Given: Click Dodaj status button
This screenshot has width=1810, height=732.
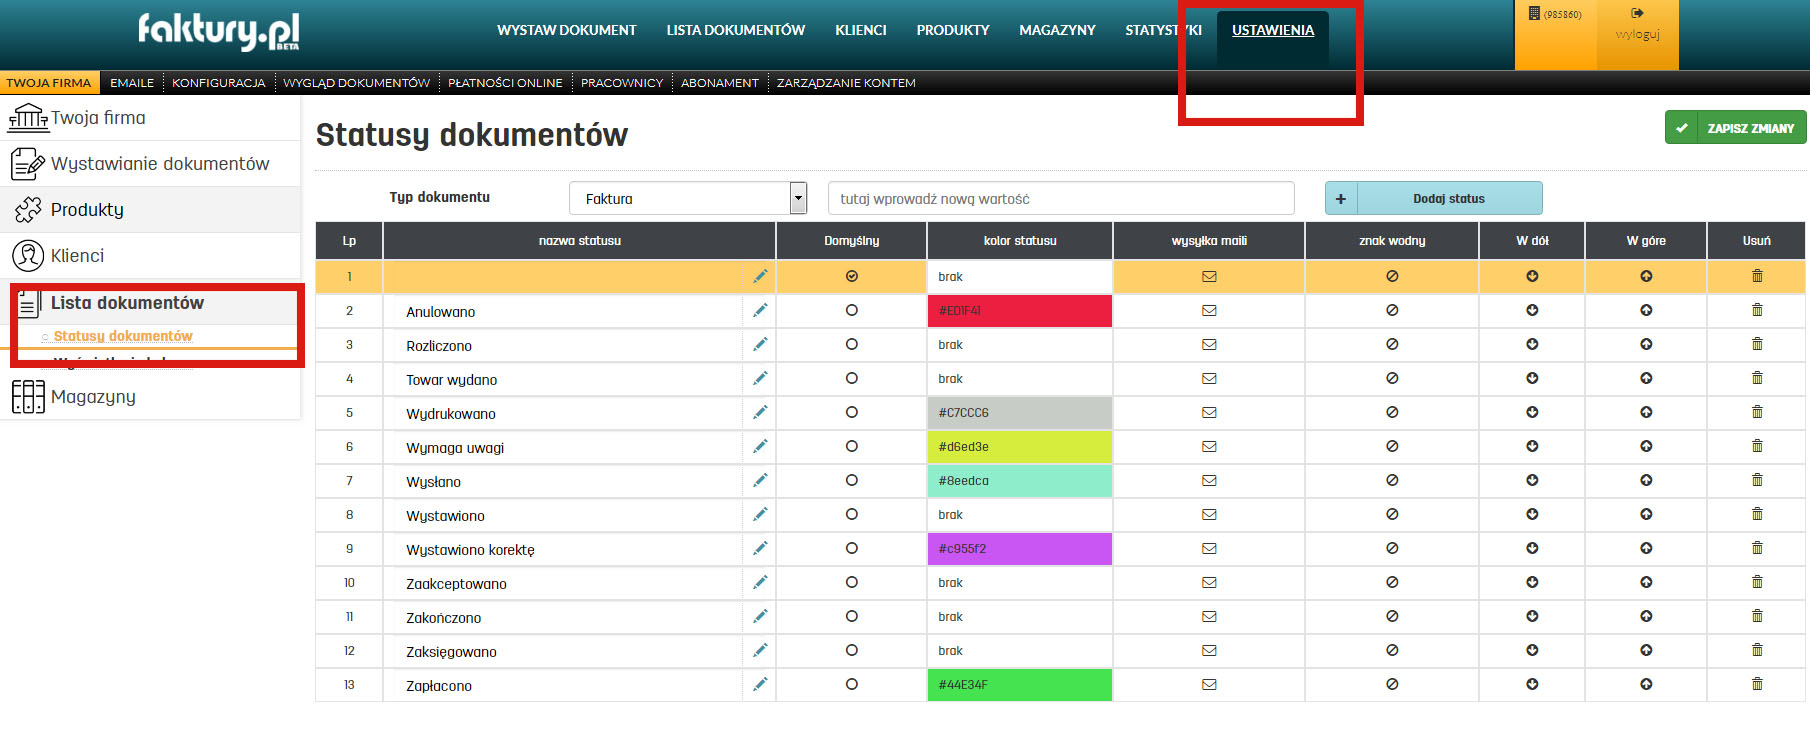Looking at the screenshot, I should (1434, 198).
